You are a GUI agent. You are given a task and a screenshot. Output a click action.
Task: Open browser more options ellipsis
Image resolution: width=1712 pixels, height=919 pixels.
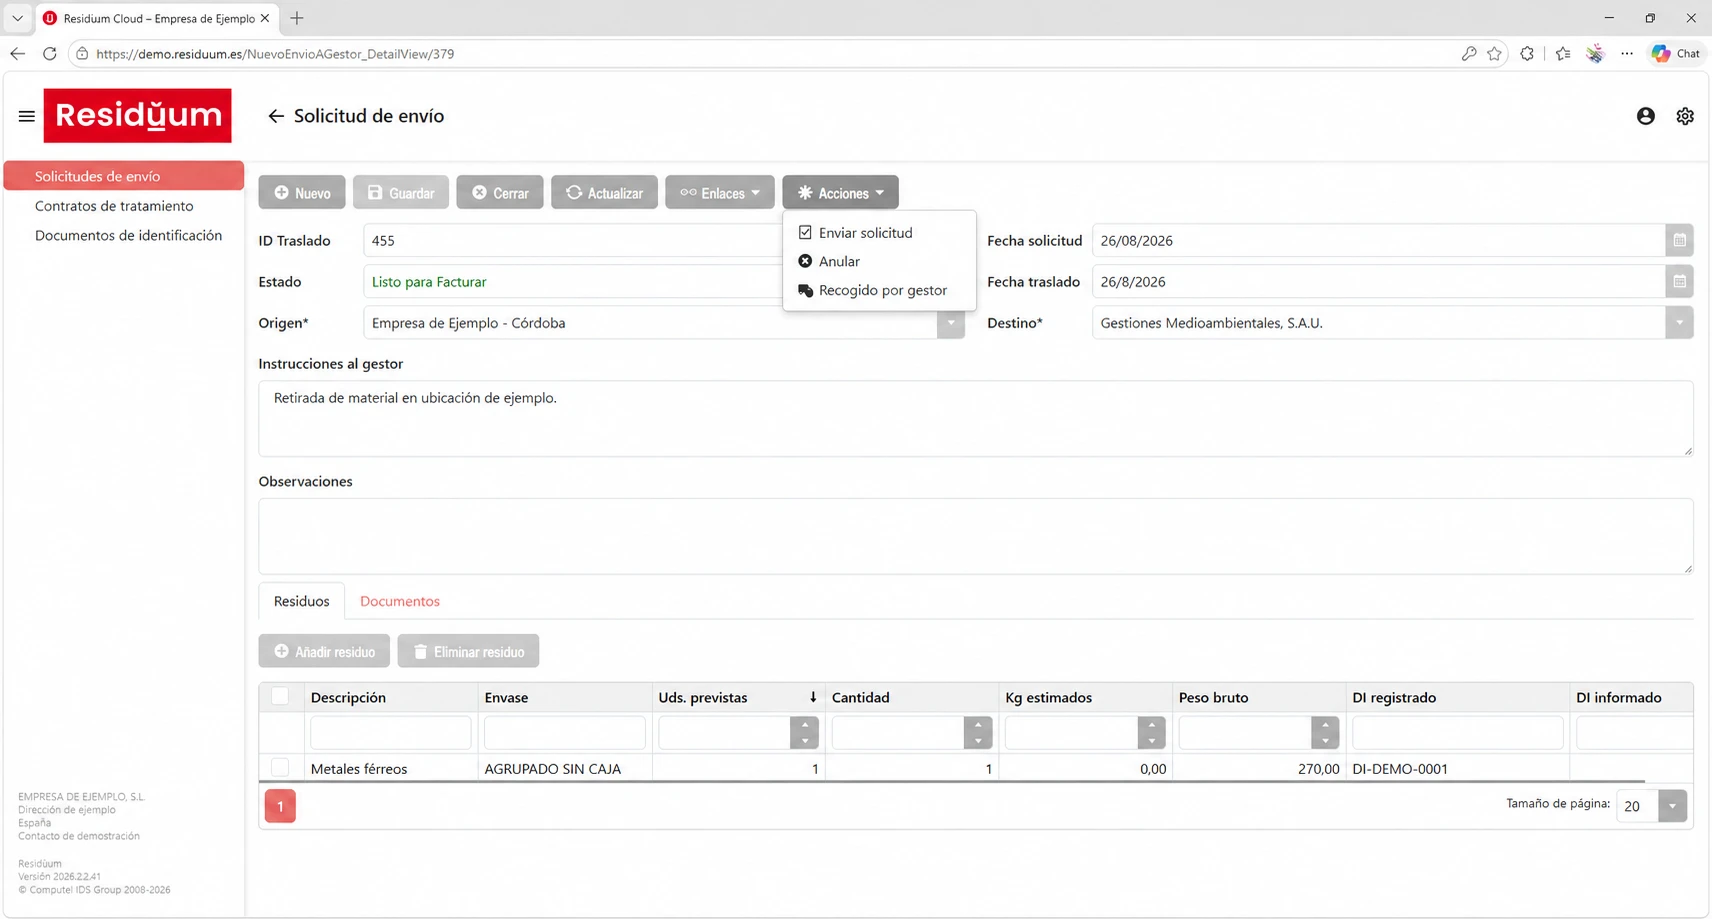point(1627,54)
